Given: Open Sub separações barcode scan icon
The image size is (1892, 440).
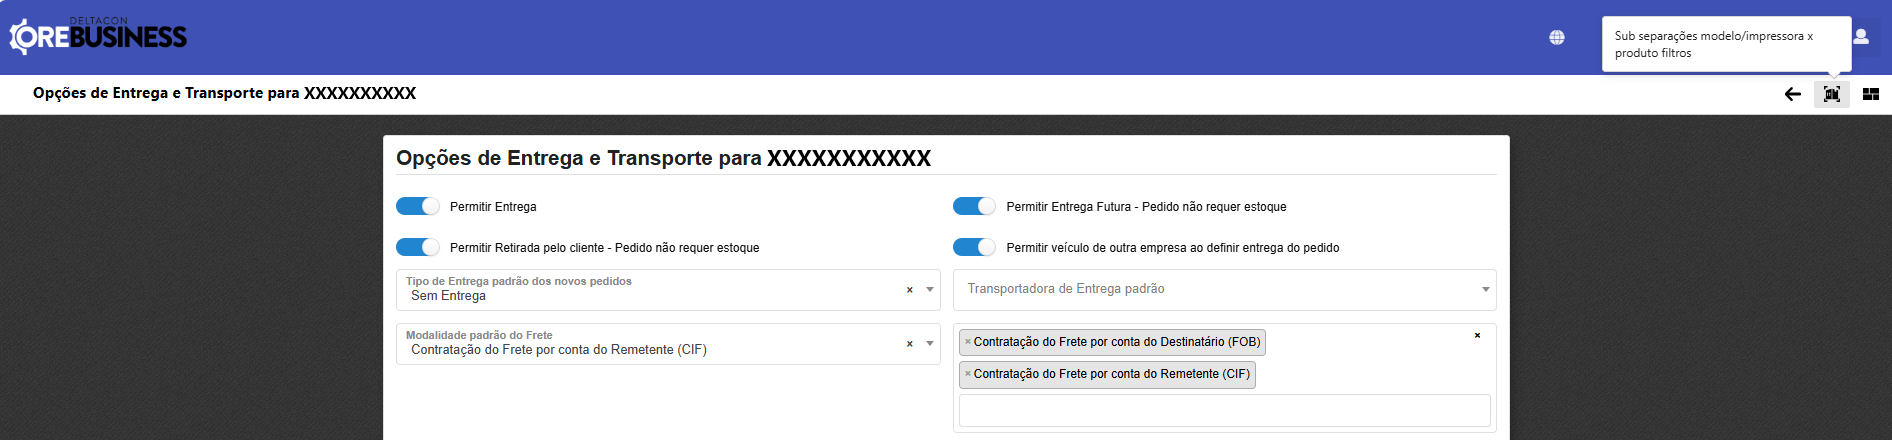Looking at the screenshot, I should point(1831,94).
